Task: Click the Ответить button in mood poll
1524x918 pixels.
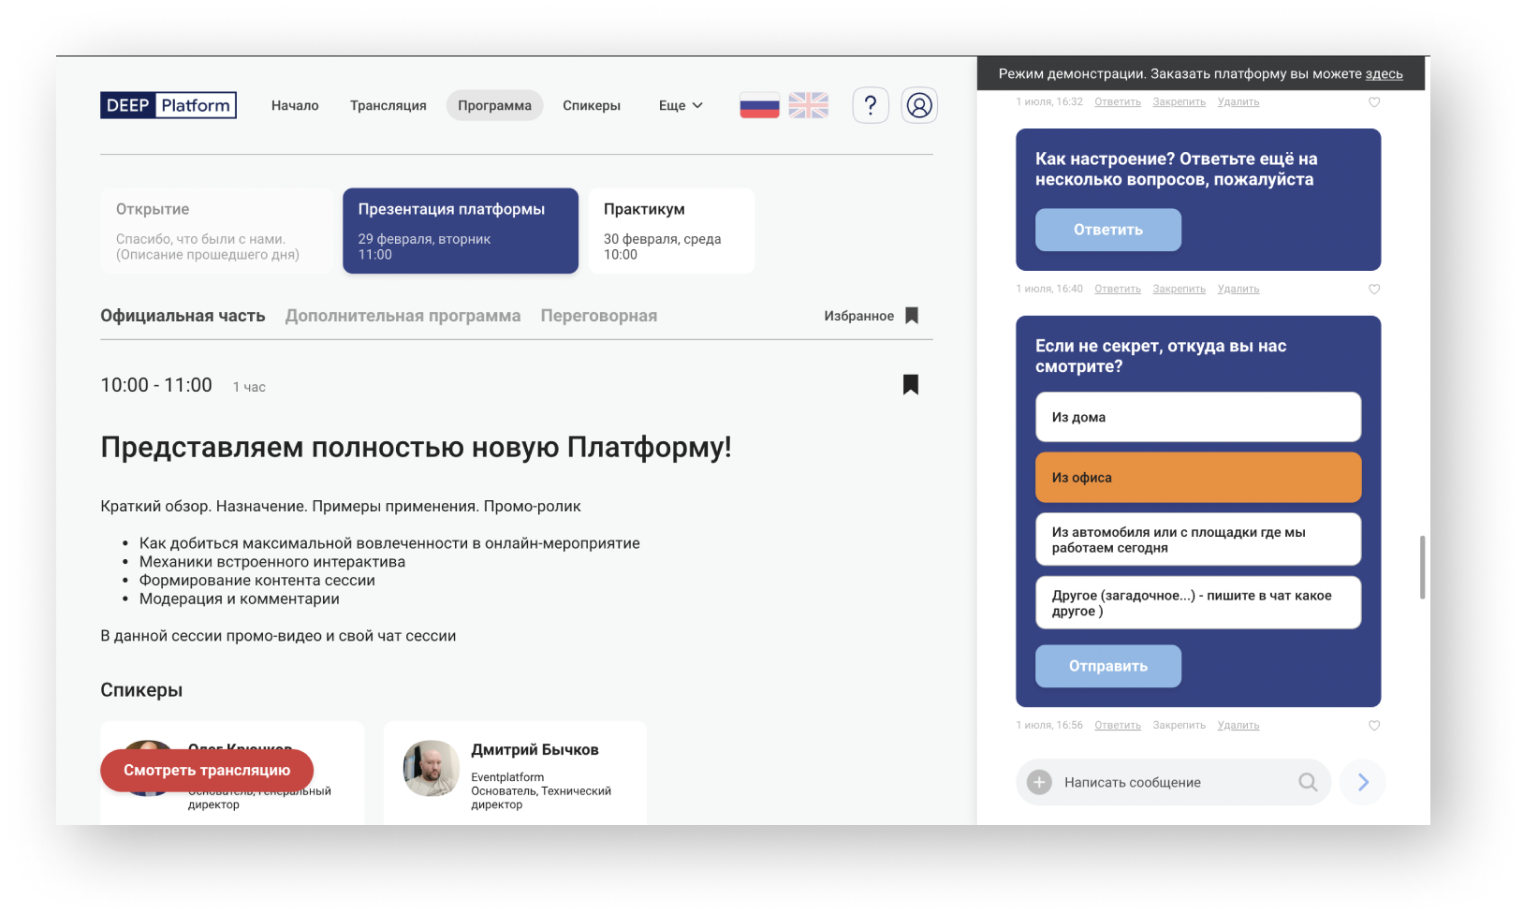Action: (x=1108, y=230)
